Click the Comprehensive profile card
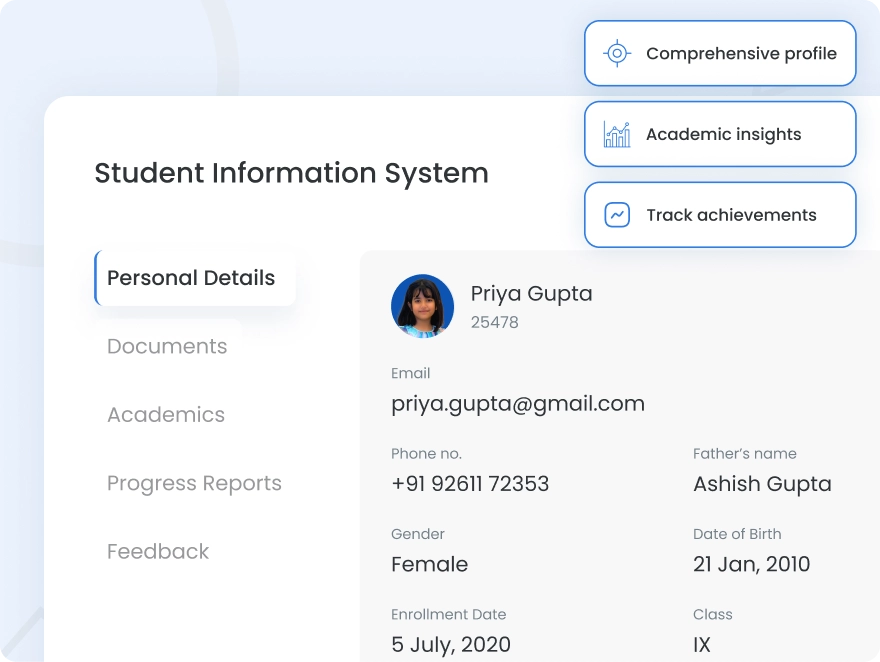Viewport: 880px width, 662px height. click(x=720, y=53)
